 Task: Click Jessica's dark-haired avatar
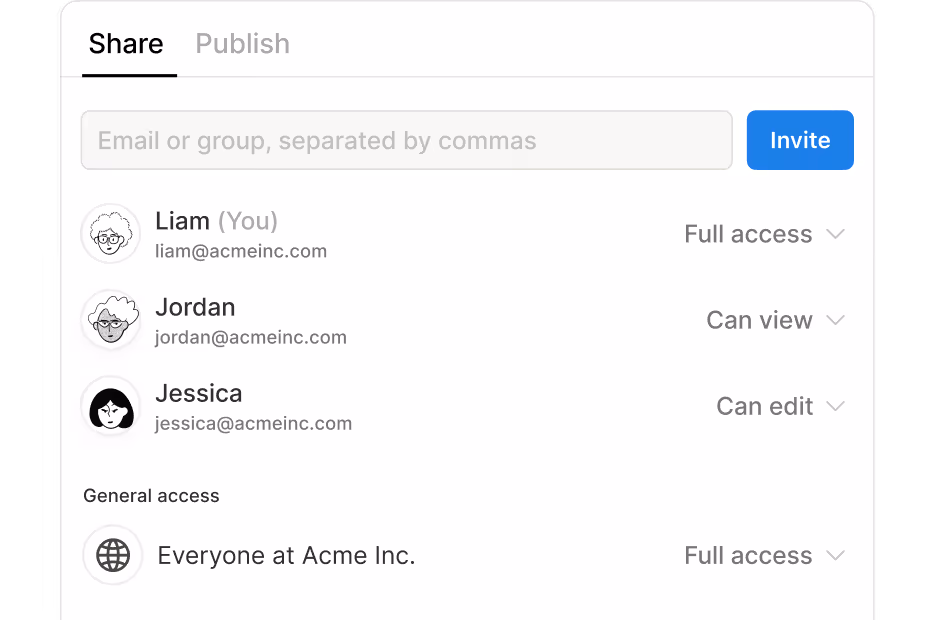pyautogui.click(x=110, y=406)
